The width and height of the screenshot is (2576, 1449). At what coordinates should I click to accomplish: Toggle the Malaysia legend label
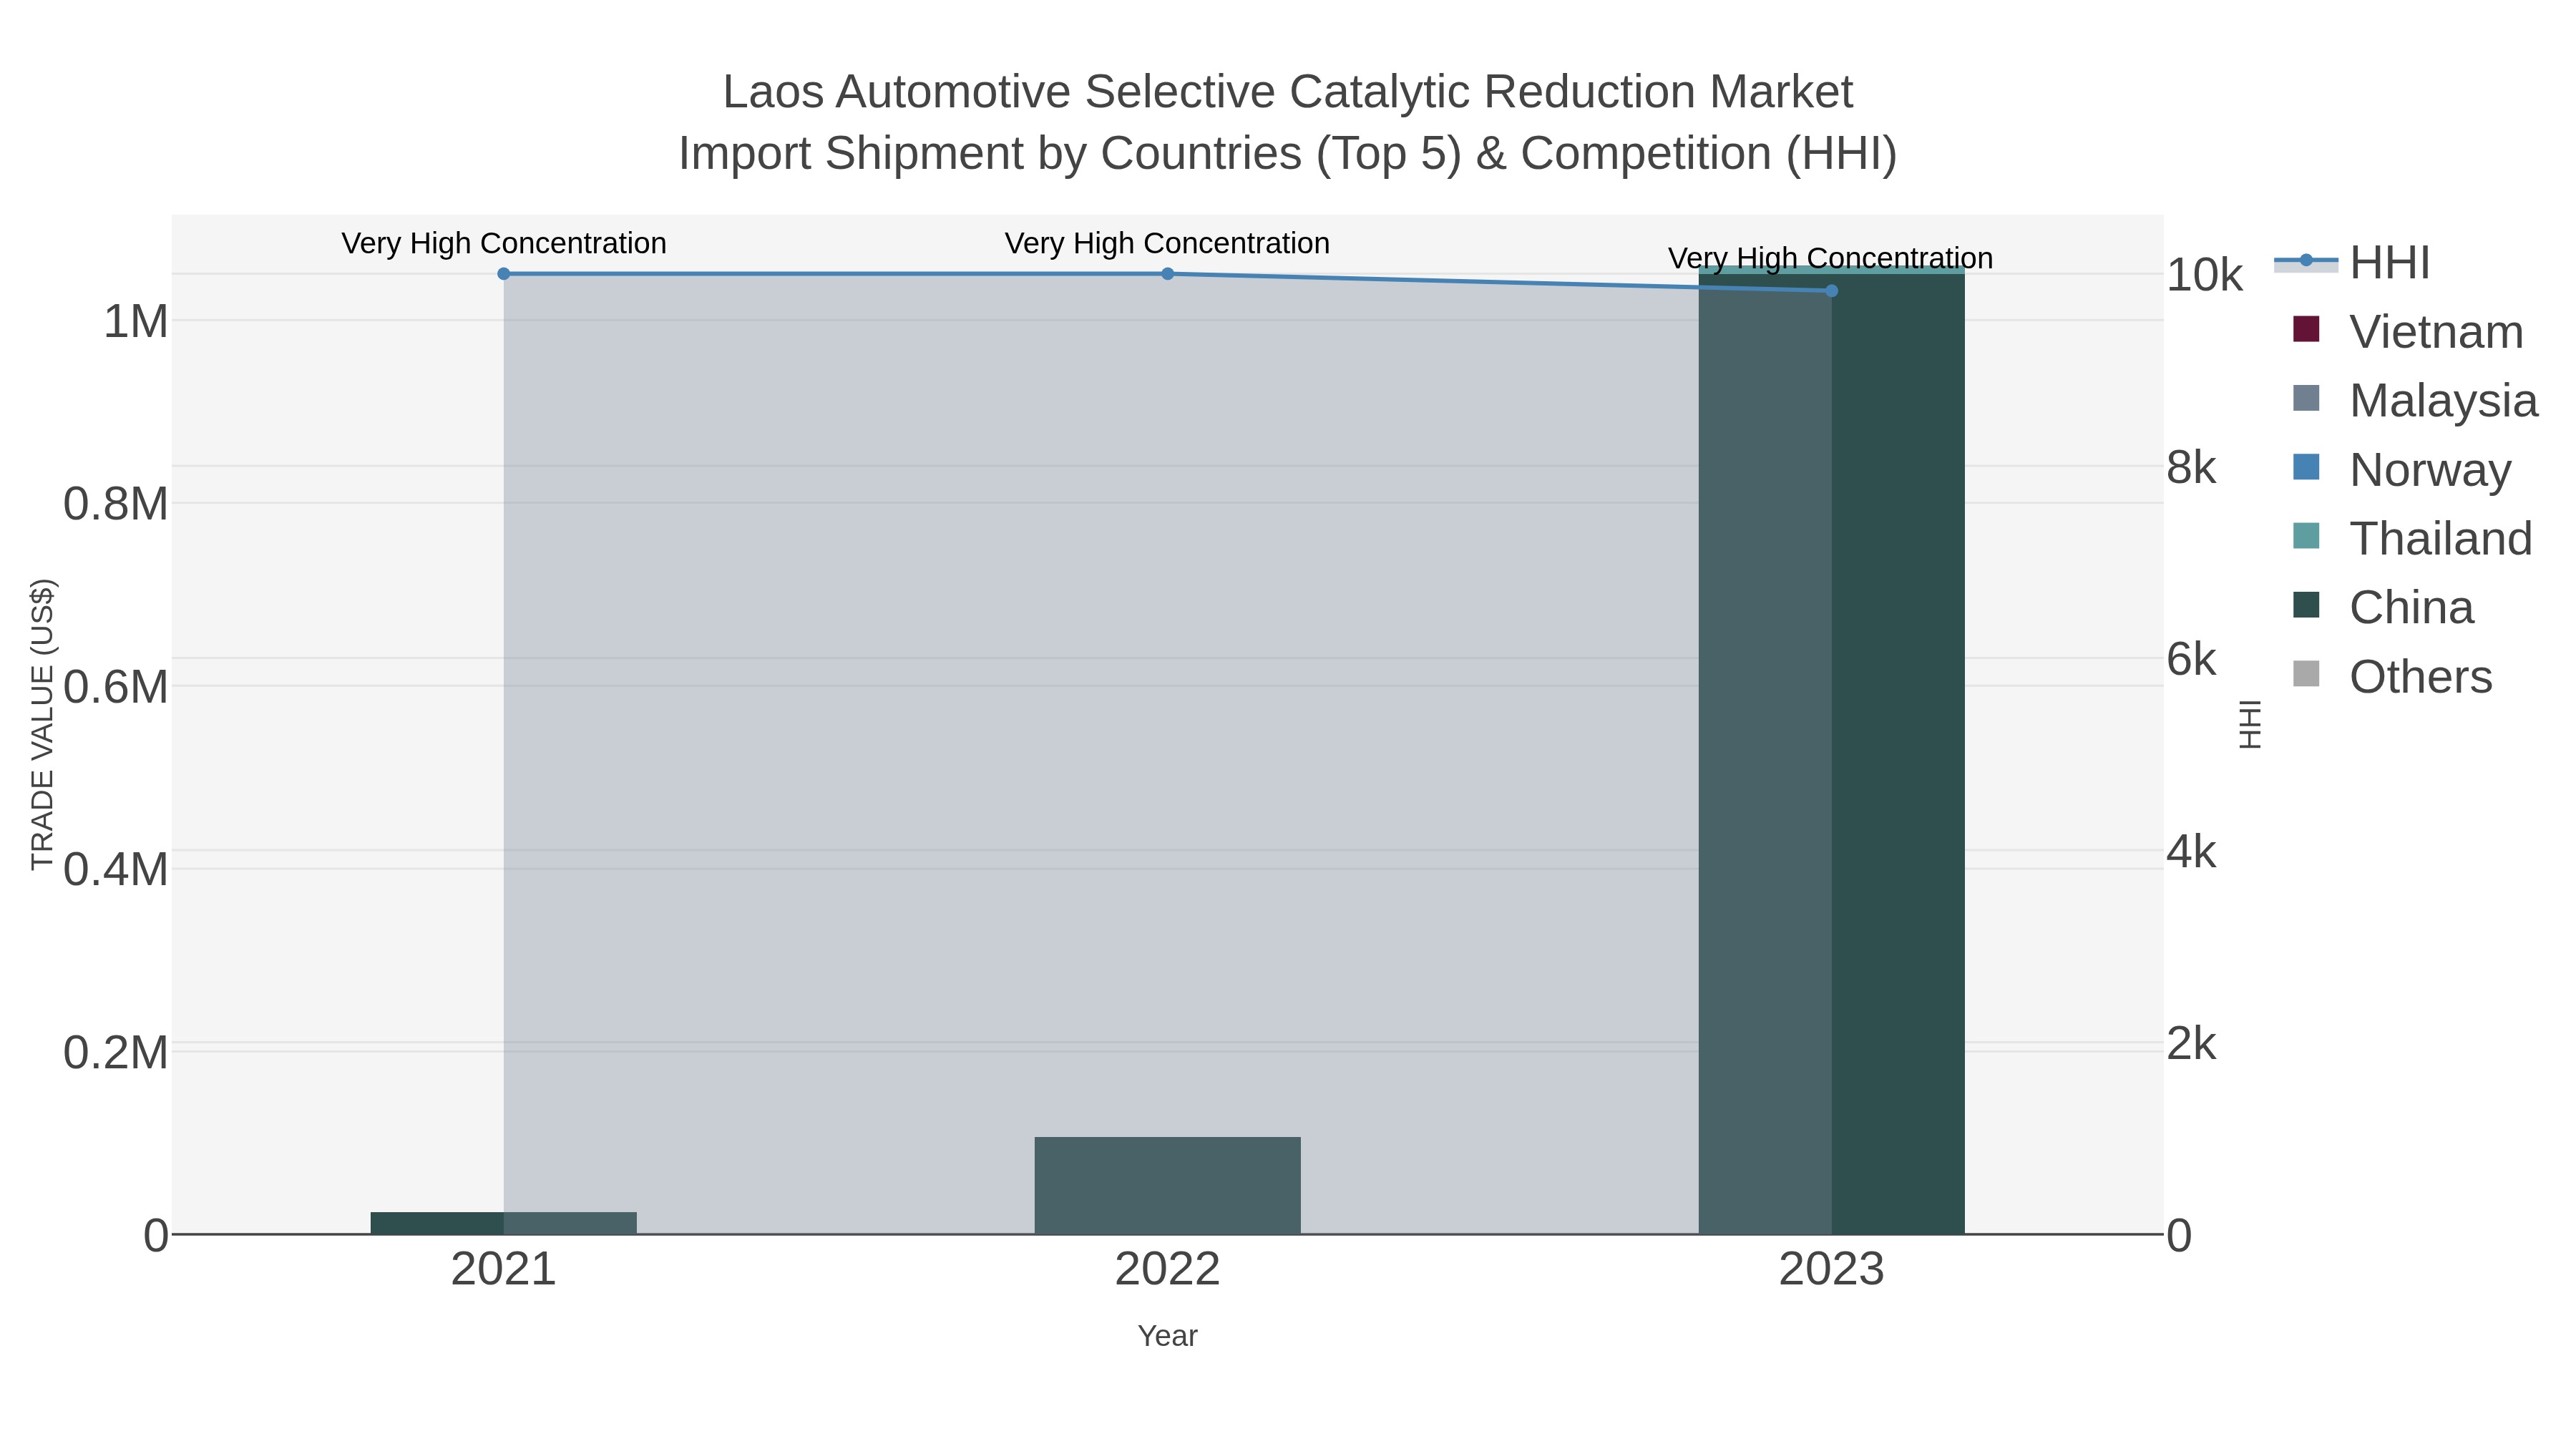(2443, 401)
